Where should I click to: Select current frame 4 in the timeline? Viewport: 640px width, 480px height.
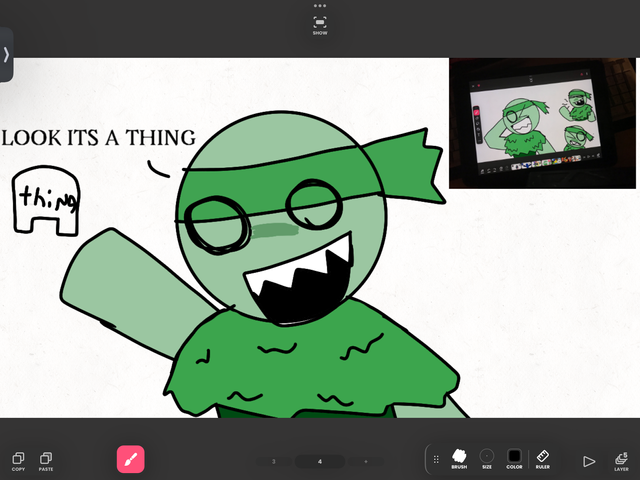[320, 461]
